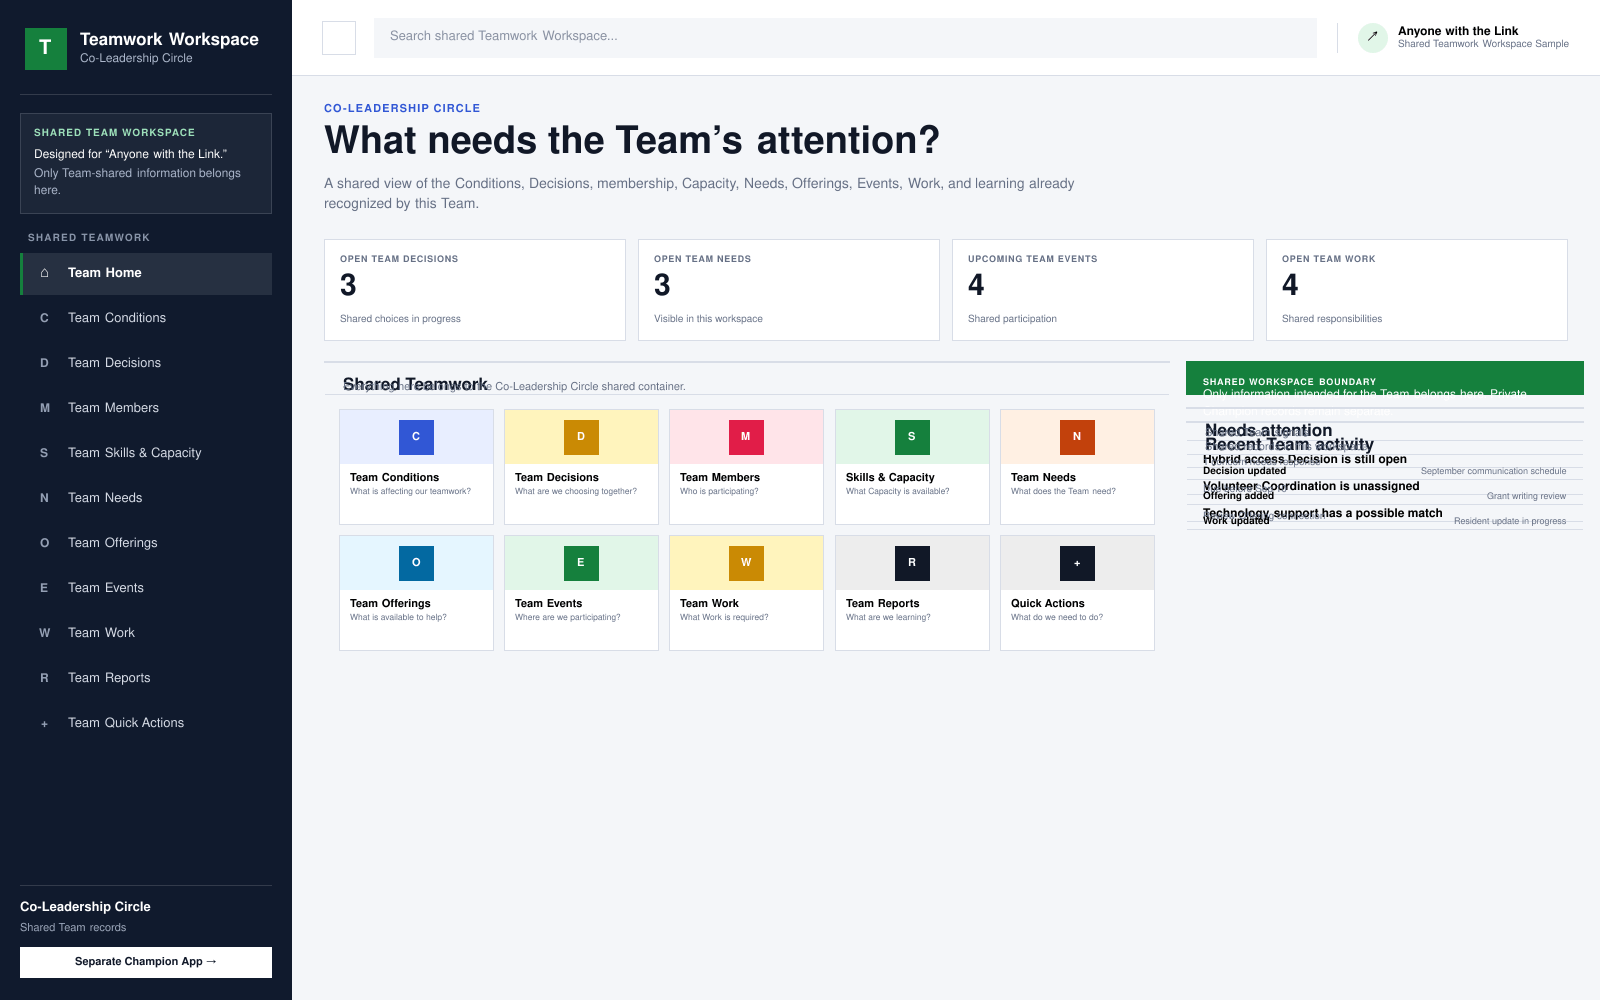Open Team Members in the sidebar
The height and width of the screenshot is (1000, 1600).
[146, 408]
